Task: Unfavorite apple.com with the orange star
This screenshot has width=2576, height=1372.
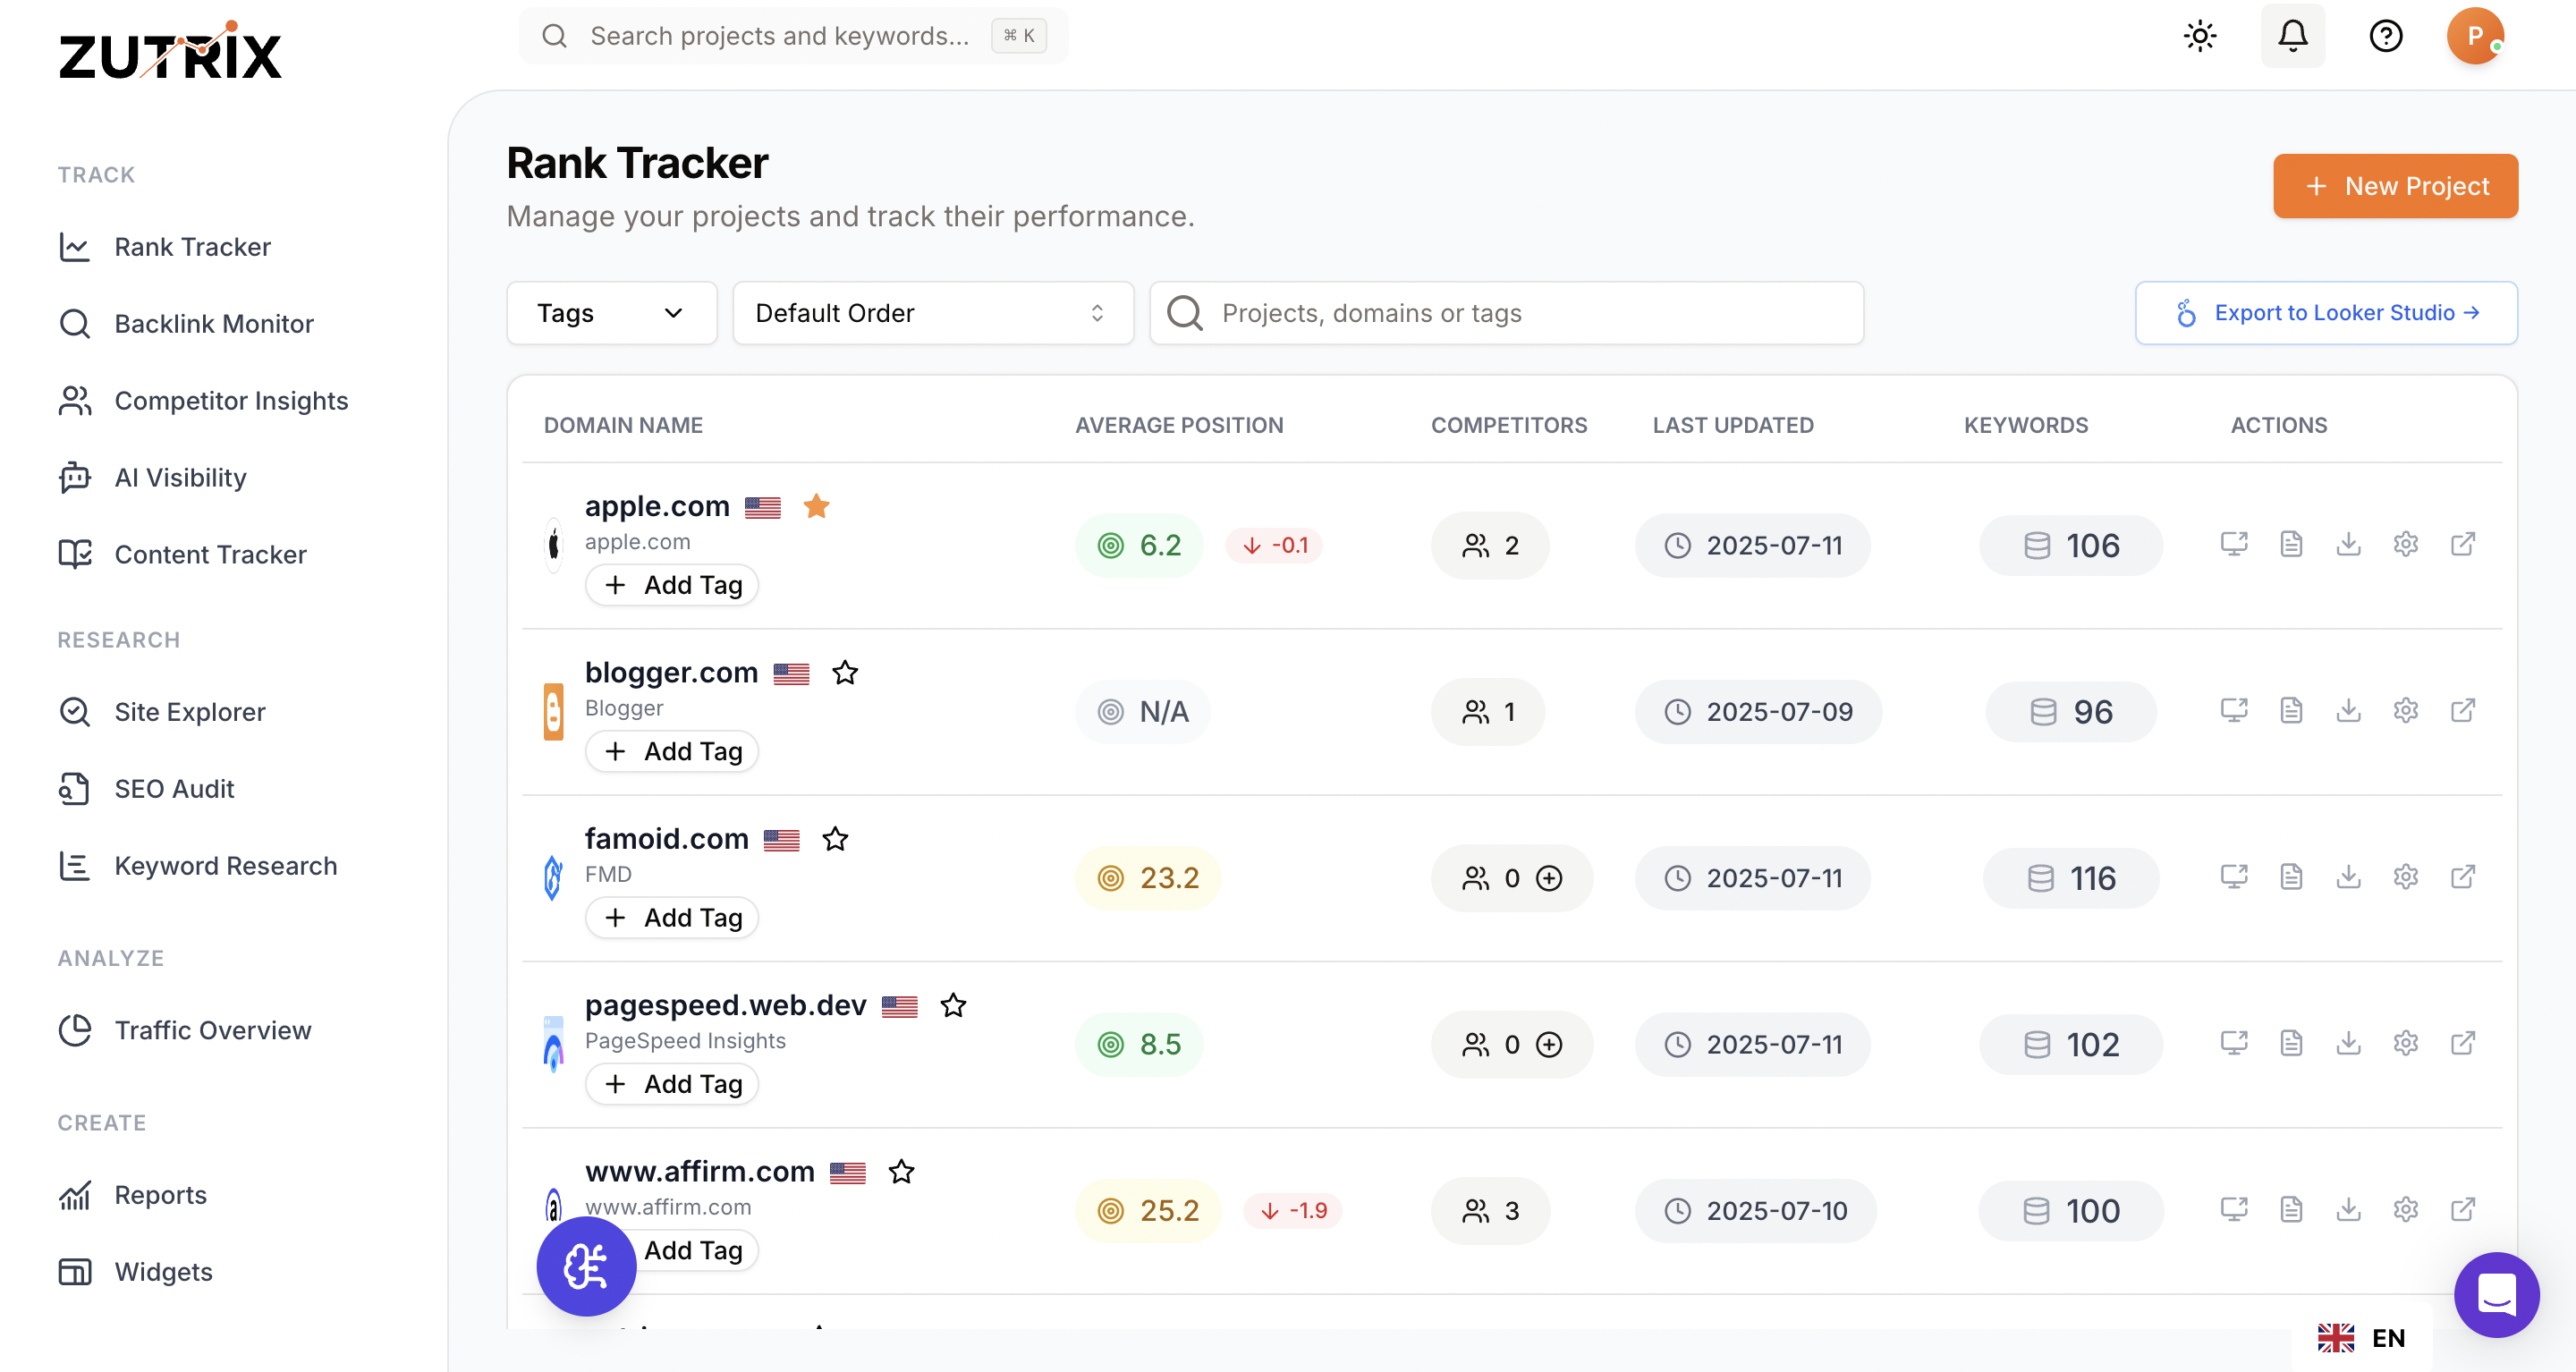Action: coord(816,506)
